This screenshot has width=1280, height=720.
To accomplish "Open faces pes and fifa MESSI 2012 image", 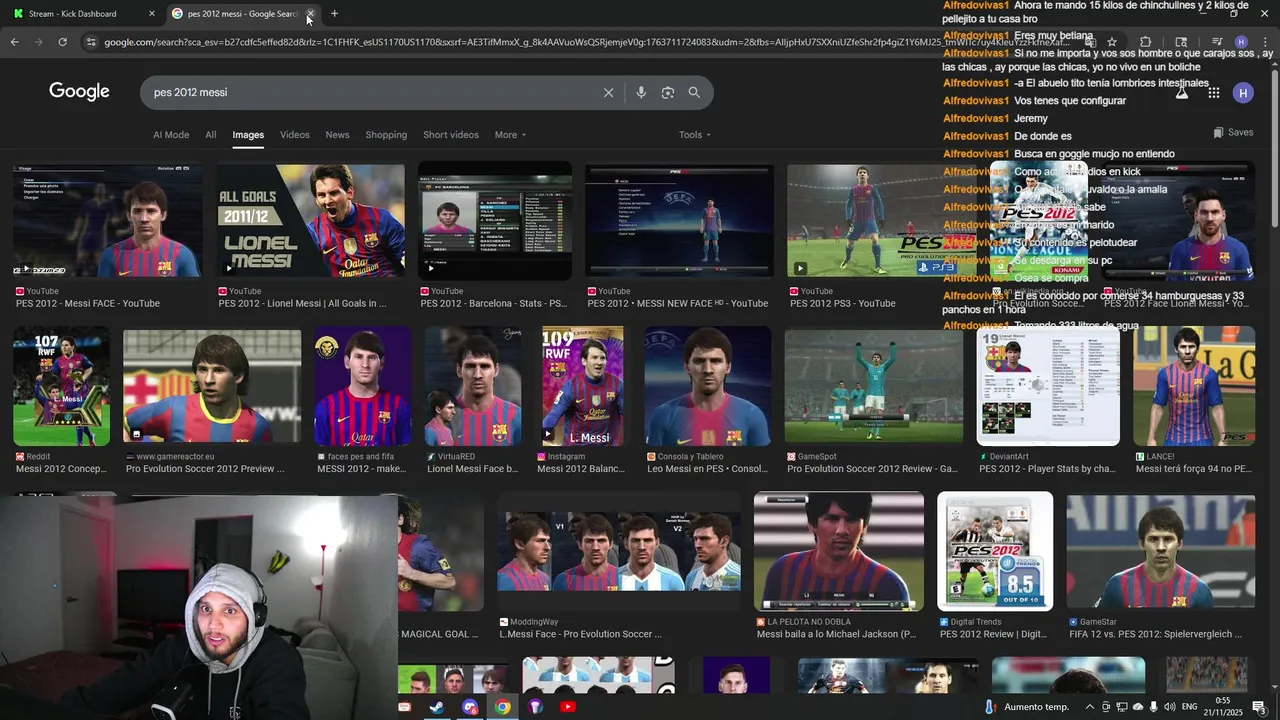I will (x=363, y=386).
